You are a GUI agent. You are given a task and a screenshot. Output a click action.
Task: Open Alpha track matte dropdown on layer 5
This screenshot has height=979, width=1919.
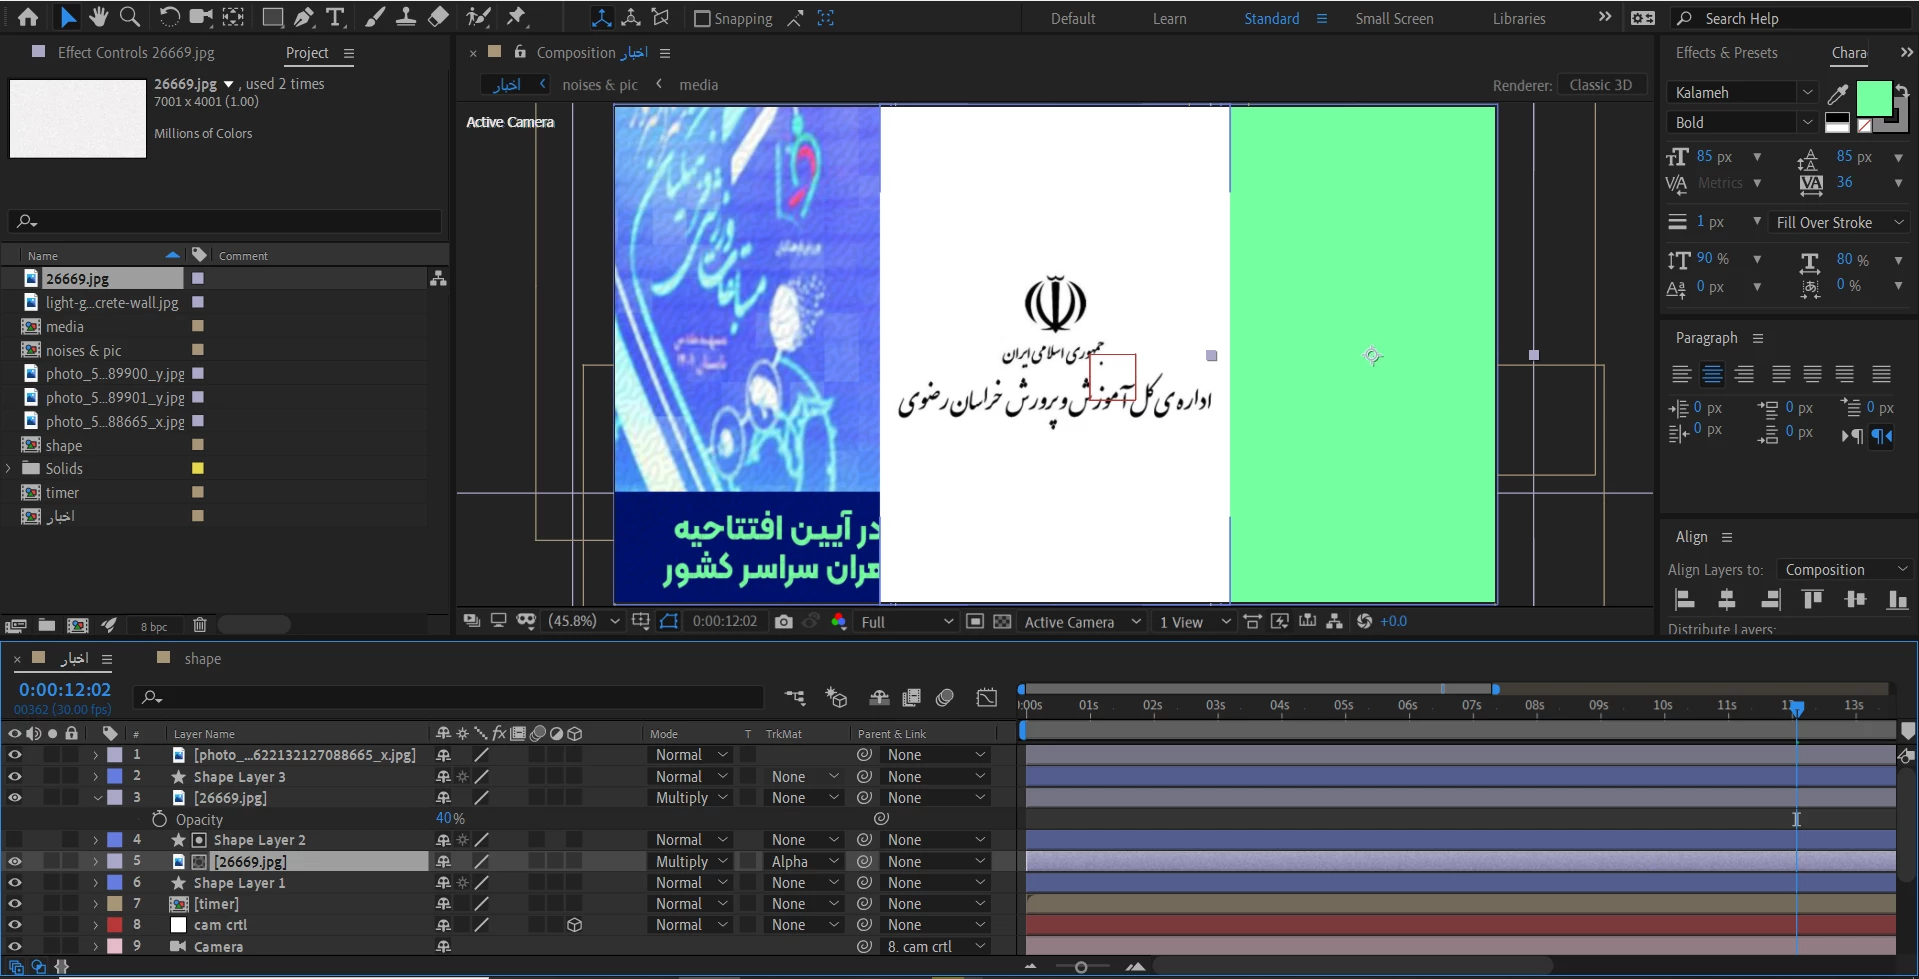(804, 862)
